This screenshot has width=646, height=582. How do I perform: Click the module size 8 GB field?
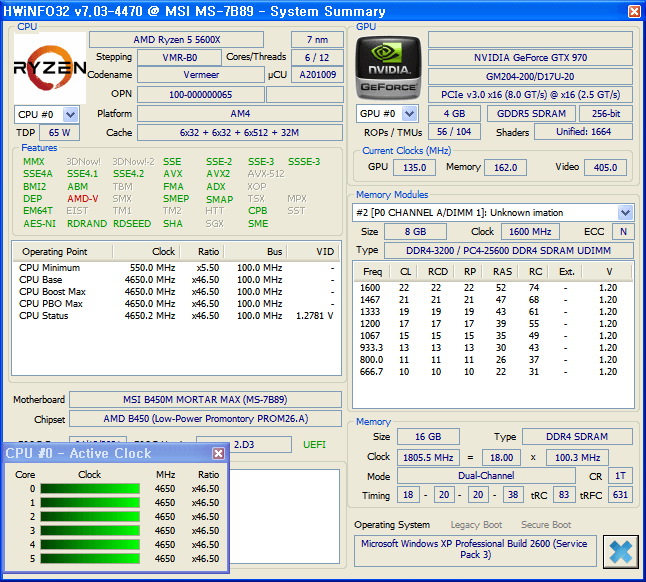[x=415, y=231]
